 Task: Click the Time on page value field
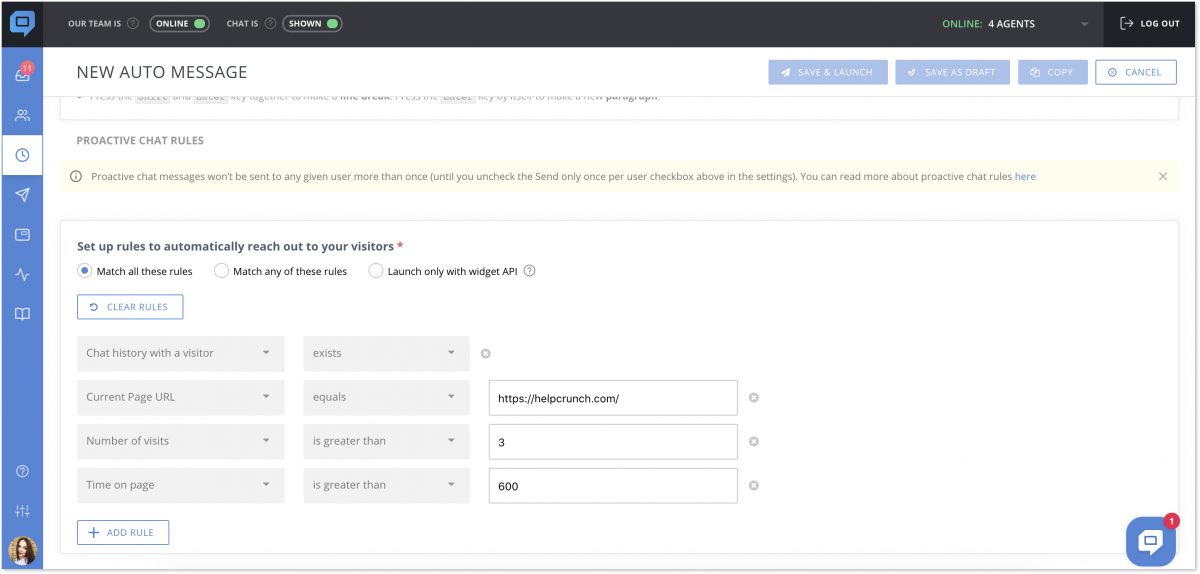pyautogui.click(x=612, y=486)
